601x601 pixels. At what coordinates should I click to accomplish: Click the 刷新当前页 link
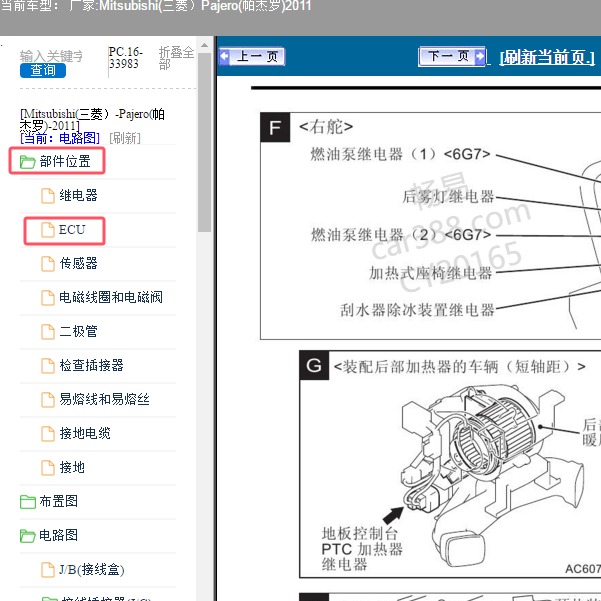point(547,57)
